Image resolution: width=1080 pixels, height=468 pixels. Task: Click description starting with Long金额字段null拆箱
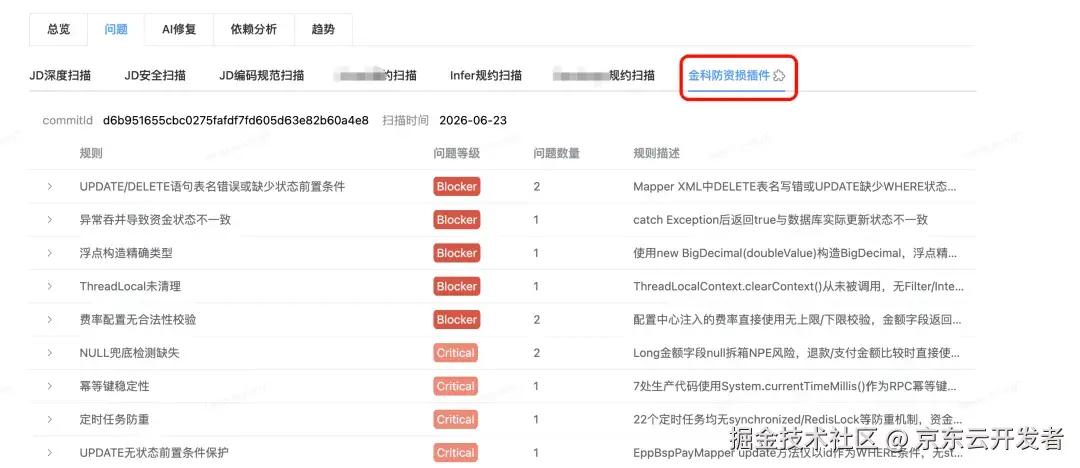tap(797, 353)
